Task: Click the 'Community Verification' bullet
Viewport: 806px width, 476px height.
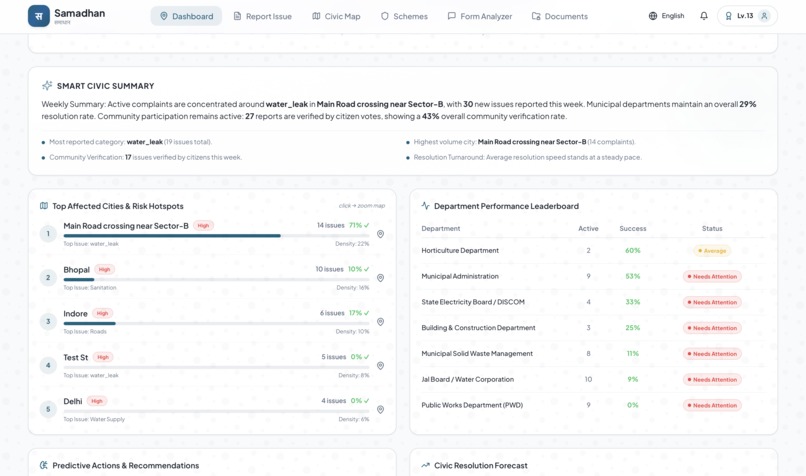Action: [142, 157]
